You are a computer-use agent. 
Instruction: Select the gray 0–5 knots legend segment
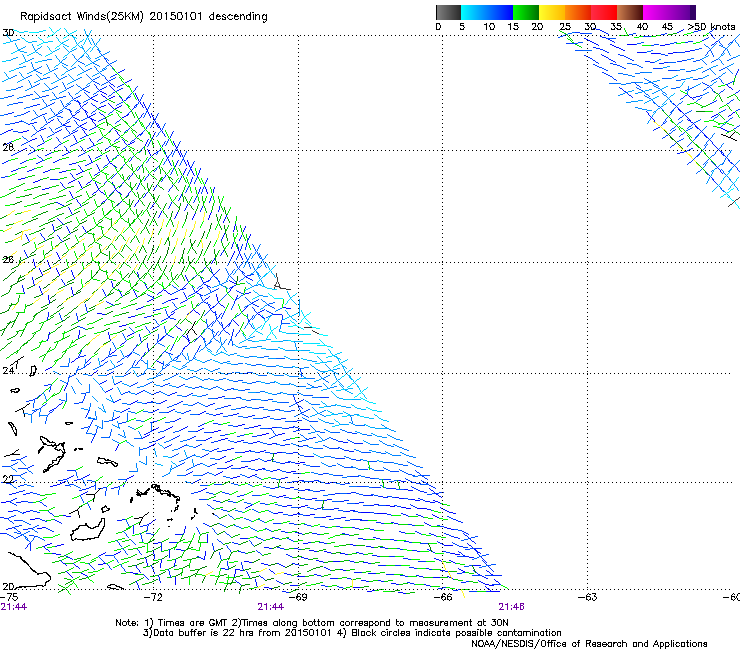(x=448, y=12)
